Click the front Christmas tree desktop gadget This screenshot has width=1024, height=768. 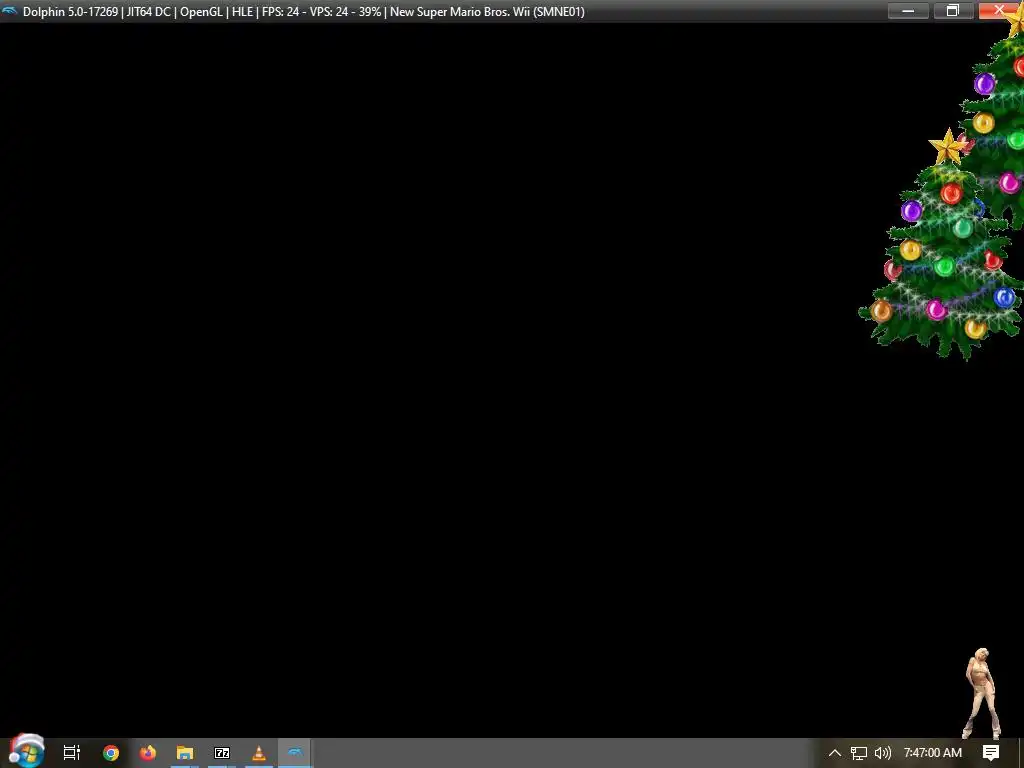click(x=940, y=245)
